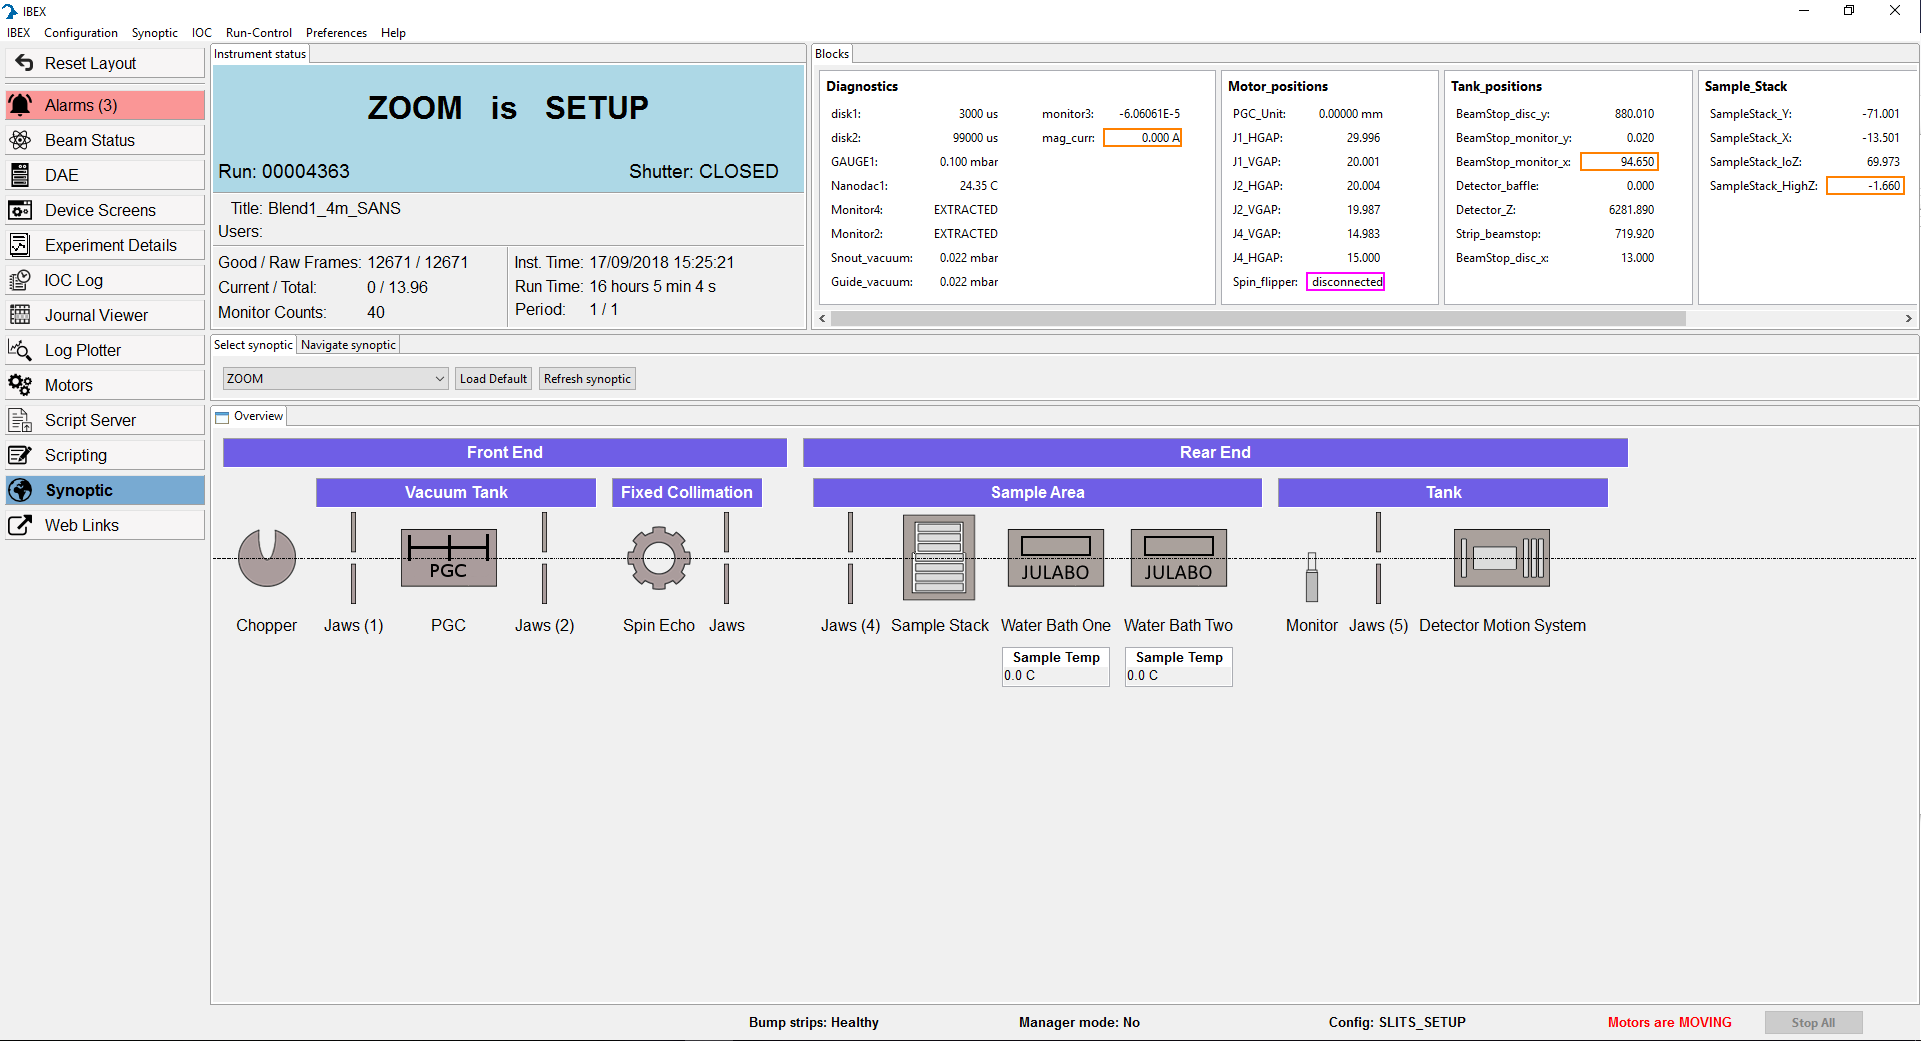Click the Log Plotter icon

[20, 350]
